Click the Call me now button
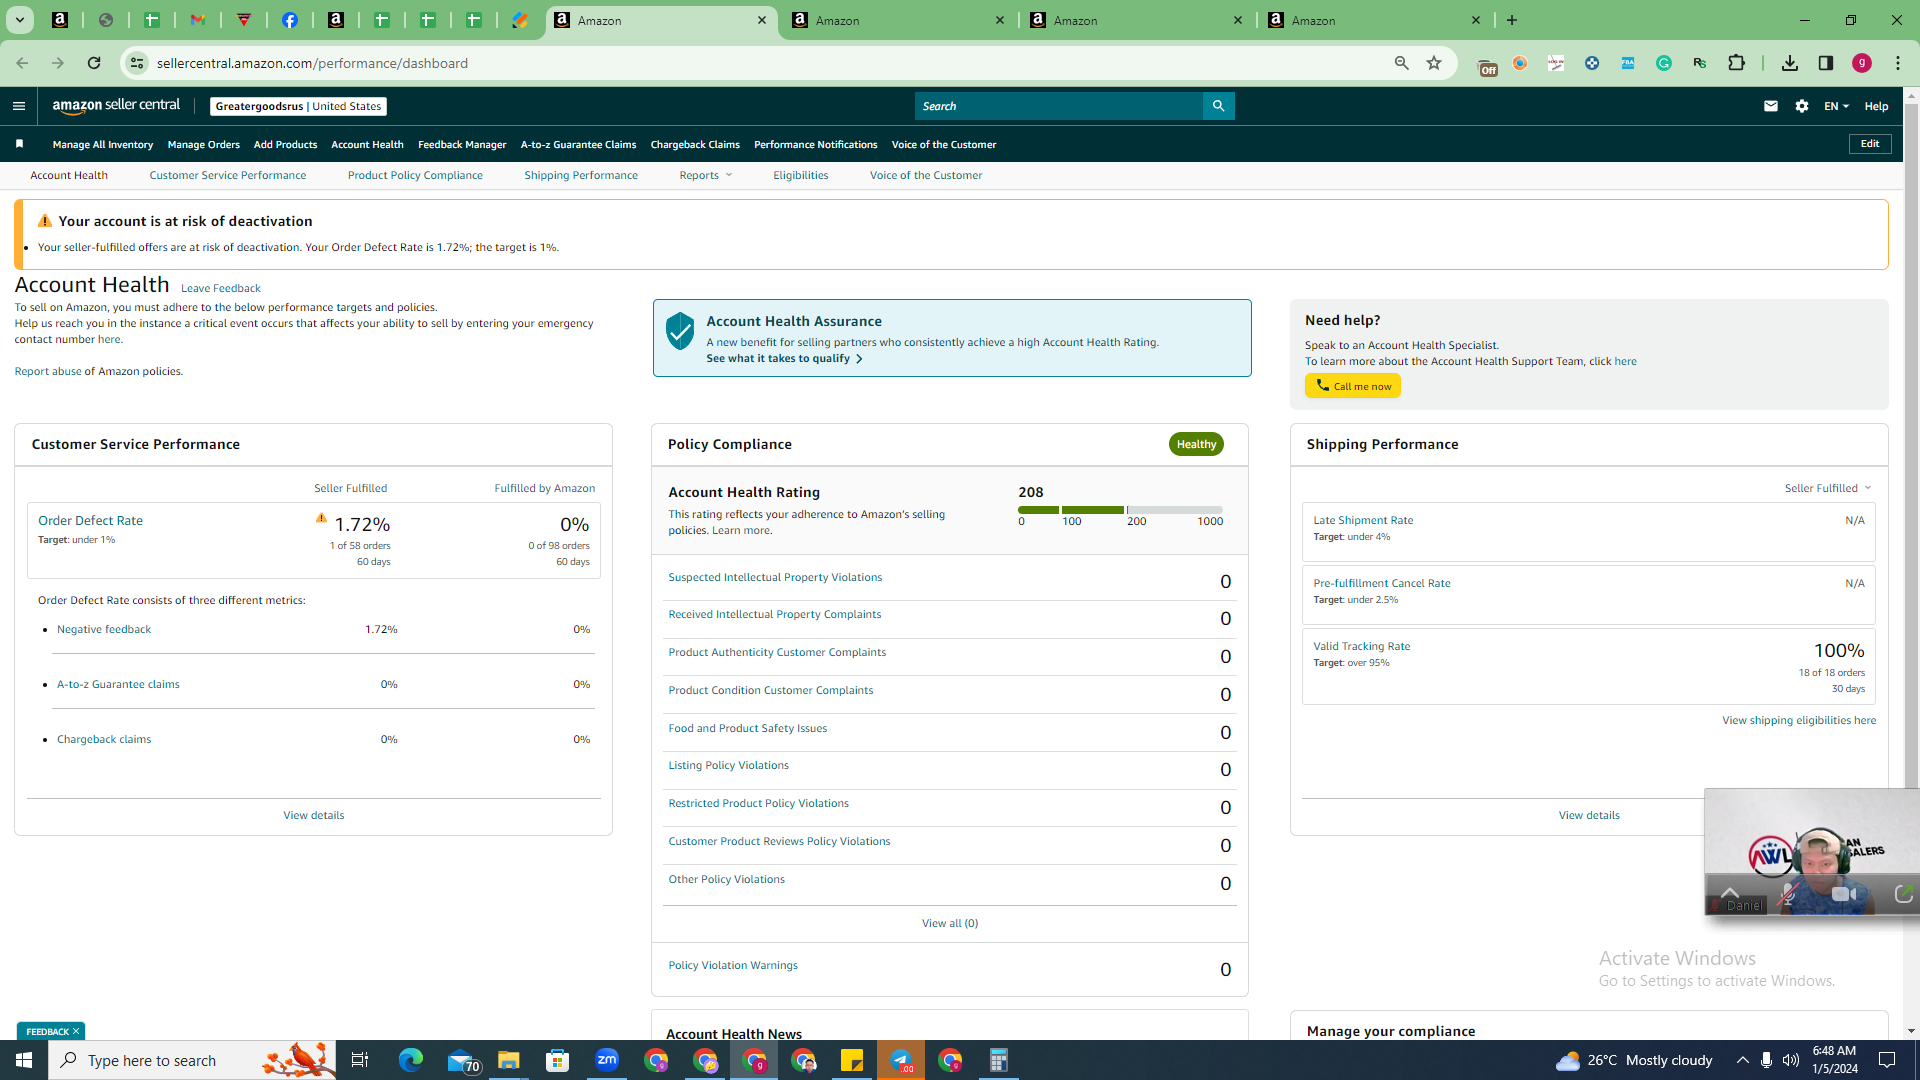The height and width of the screenshot is (1080, 1920). [x=1353, y=386]
